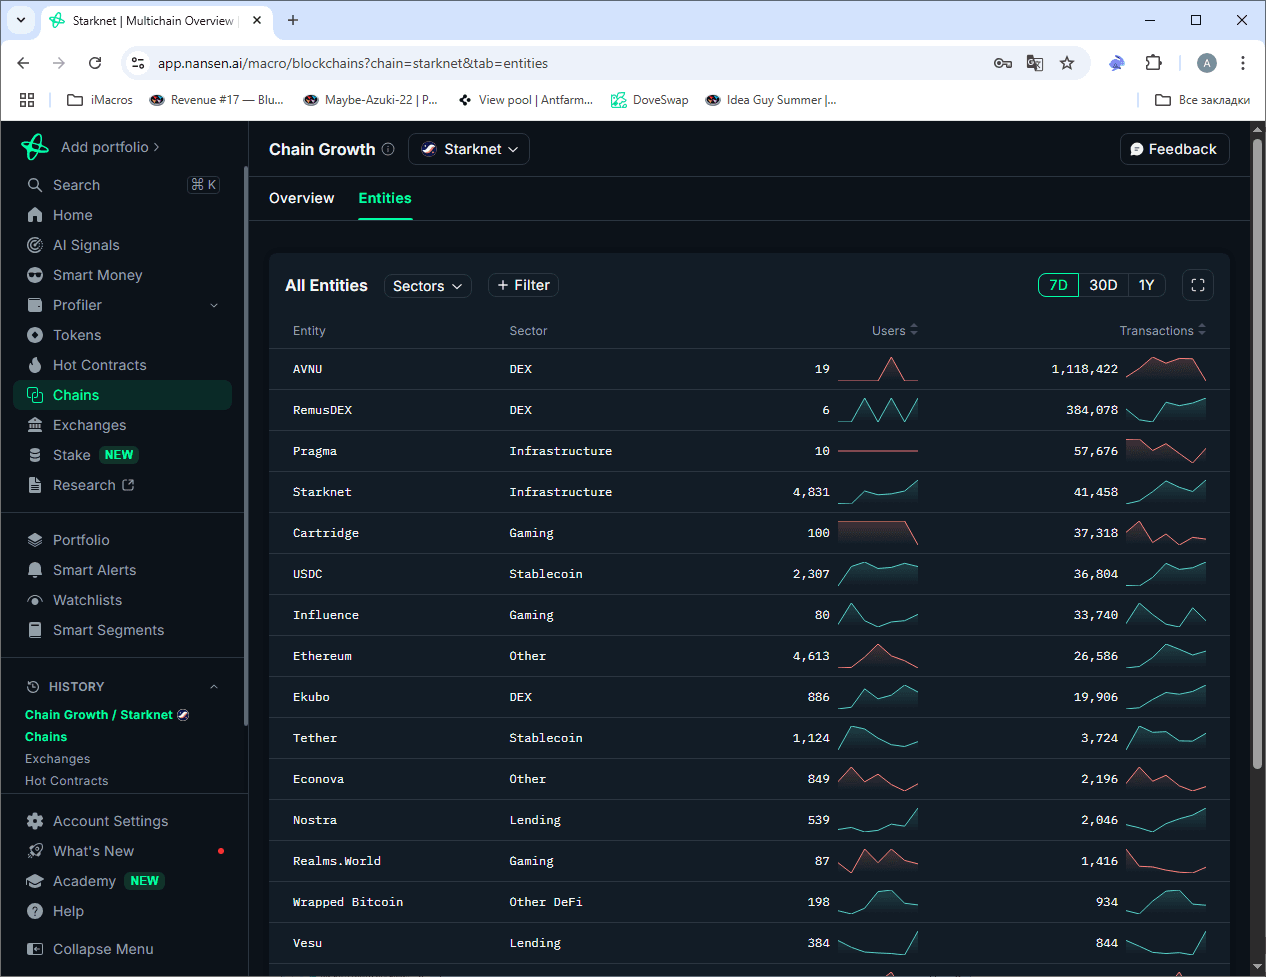Expand Add portfolio chevron
This screenshot has height=977, width=1266.
tap(156, 147)
